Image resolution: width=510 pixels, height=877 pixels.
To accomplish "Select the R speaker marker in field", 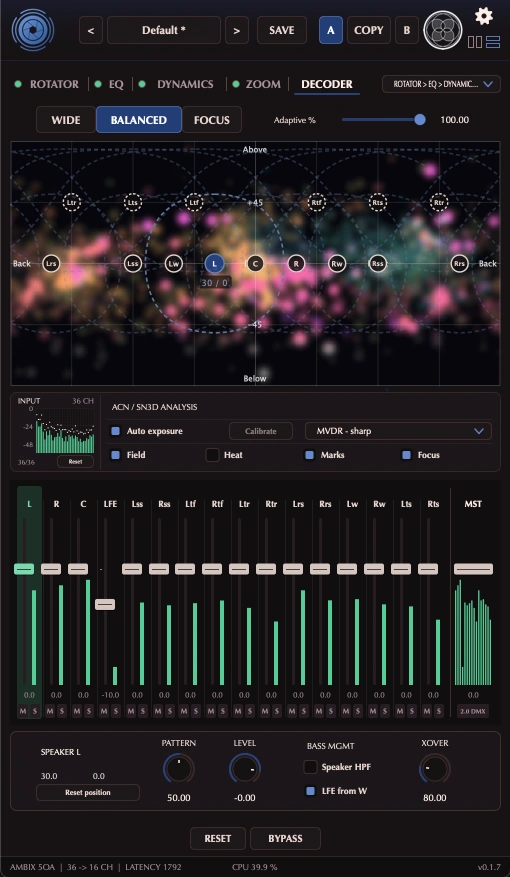I will (x=296, y=263).
